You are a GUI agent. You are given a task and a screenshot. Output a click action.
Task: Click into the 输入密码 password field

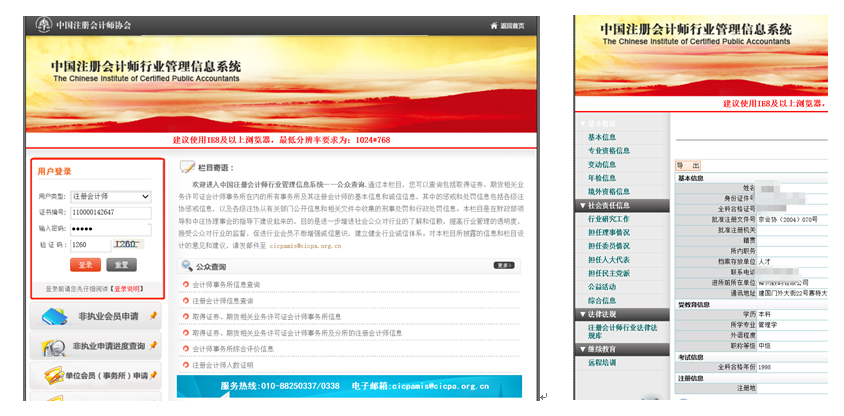tap(111, 228)
